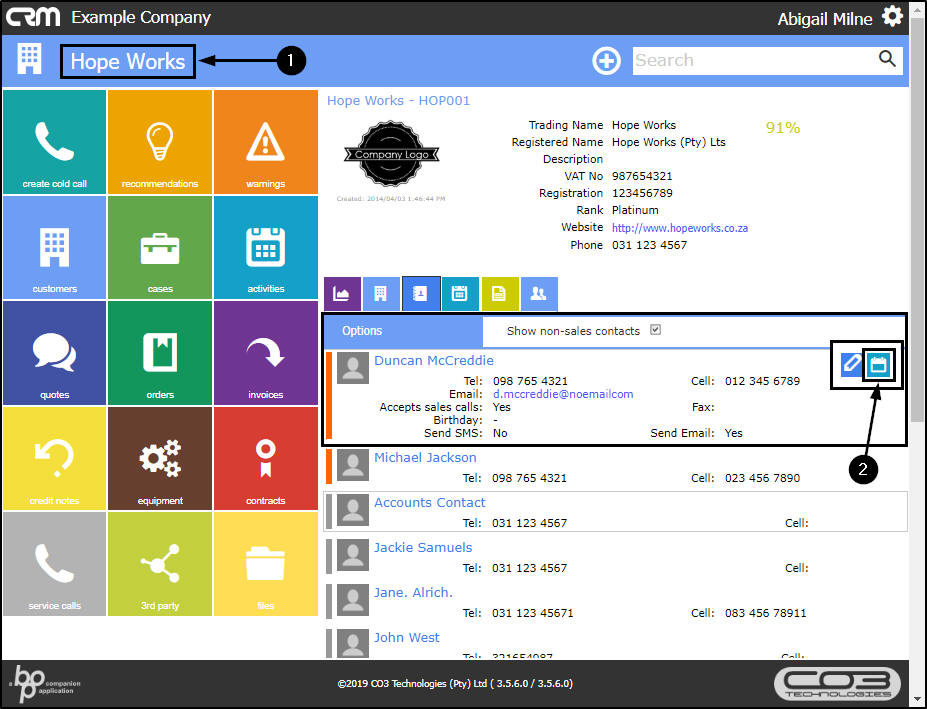
Task: Open Duncan McCreddie contact
Action: 433,360
